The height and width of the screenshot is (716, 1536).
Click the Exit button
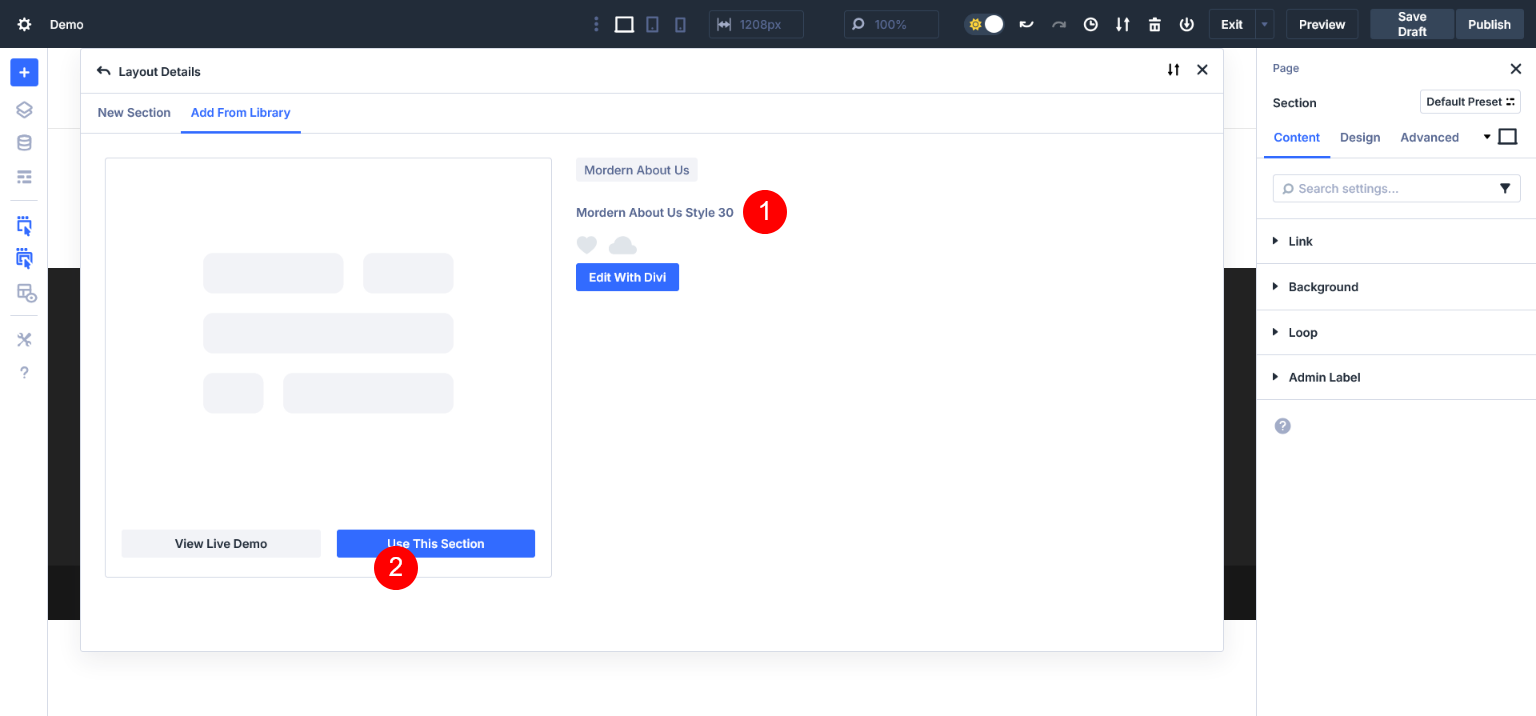click(x=1232, y=24)
